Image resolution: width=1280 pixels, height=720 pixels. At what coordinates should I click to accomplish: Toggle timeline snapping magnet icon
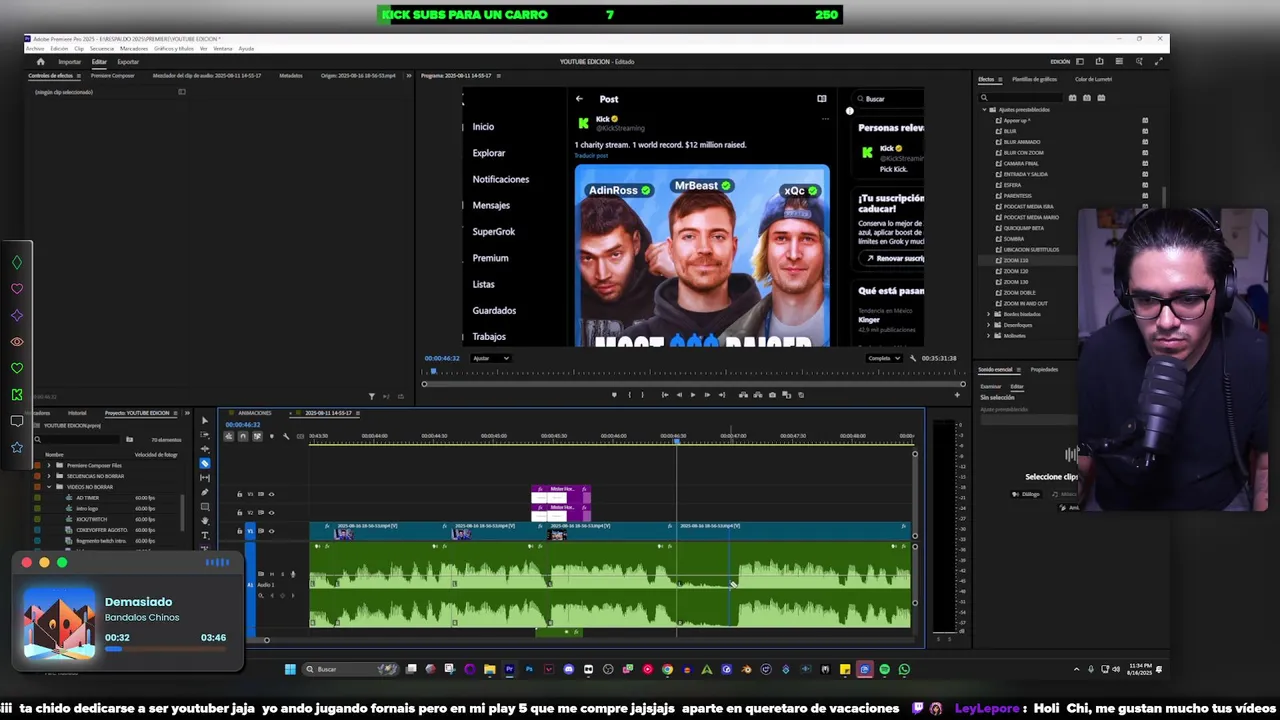click(243, 436)
